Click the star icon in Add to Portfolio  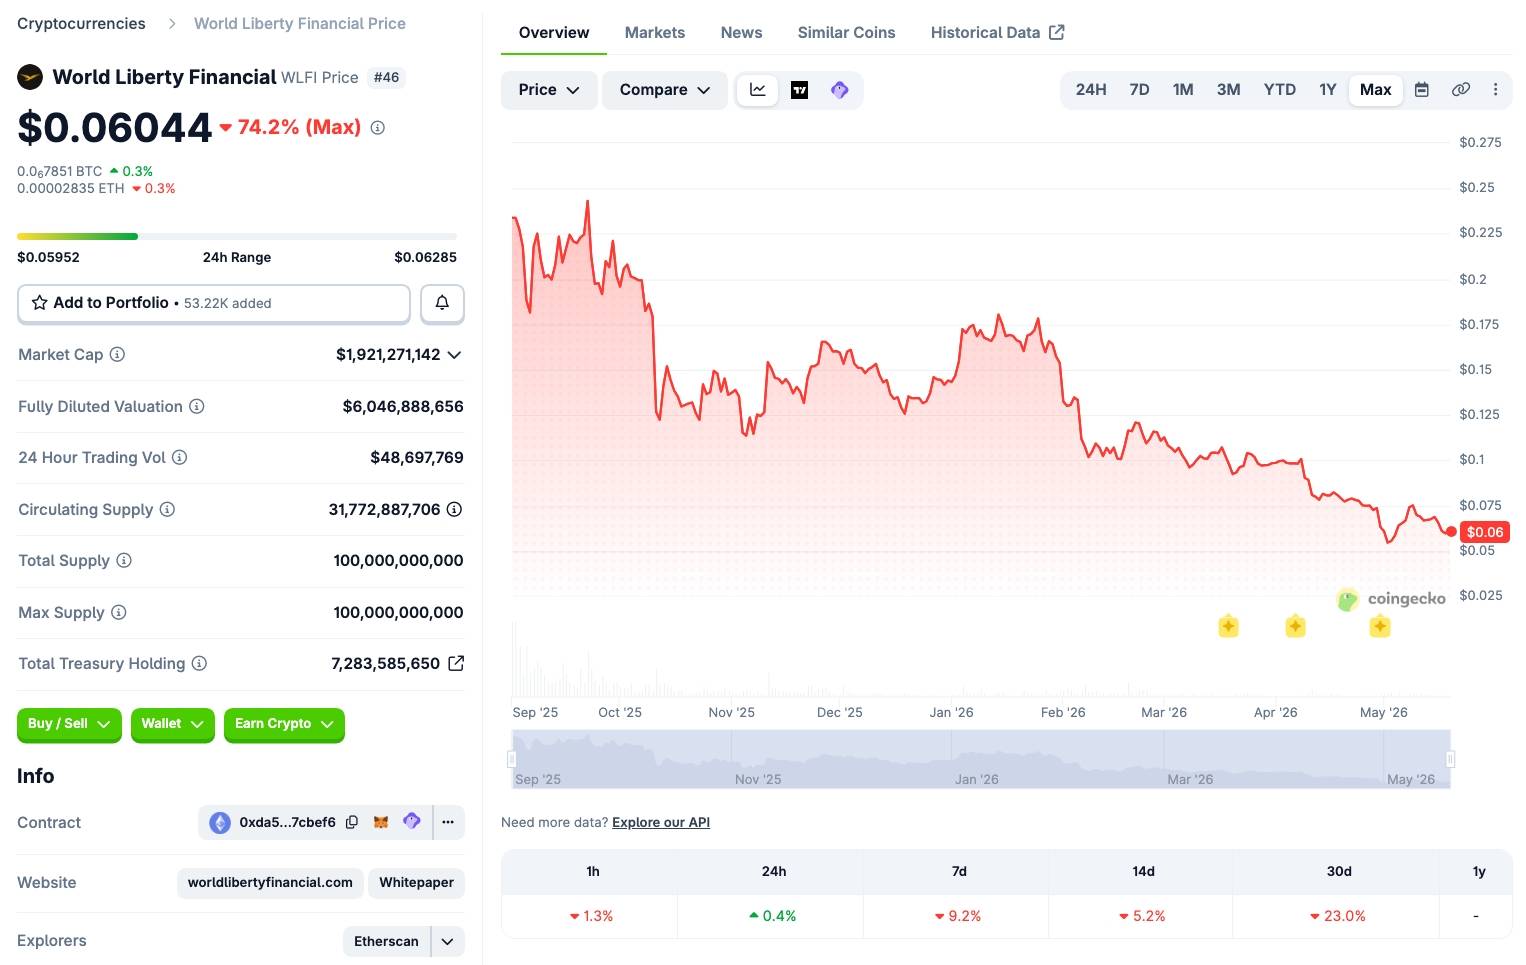point(40,303)
